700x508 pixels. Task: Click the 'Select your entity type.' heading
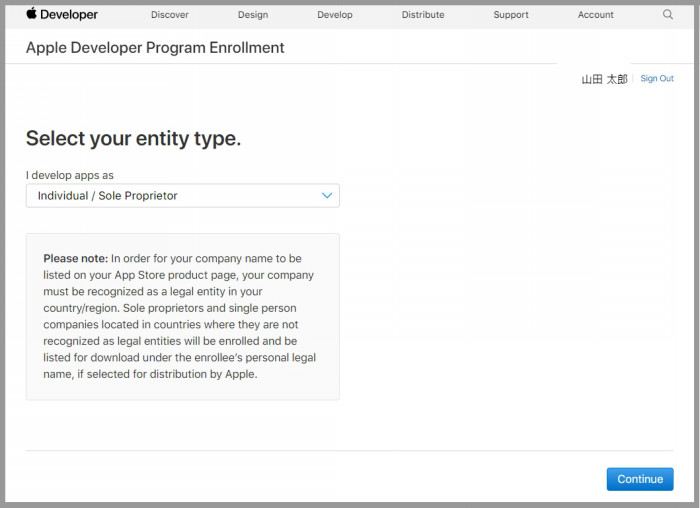tap(133, 138)
